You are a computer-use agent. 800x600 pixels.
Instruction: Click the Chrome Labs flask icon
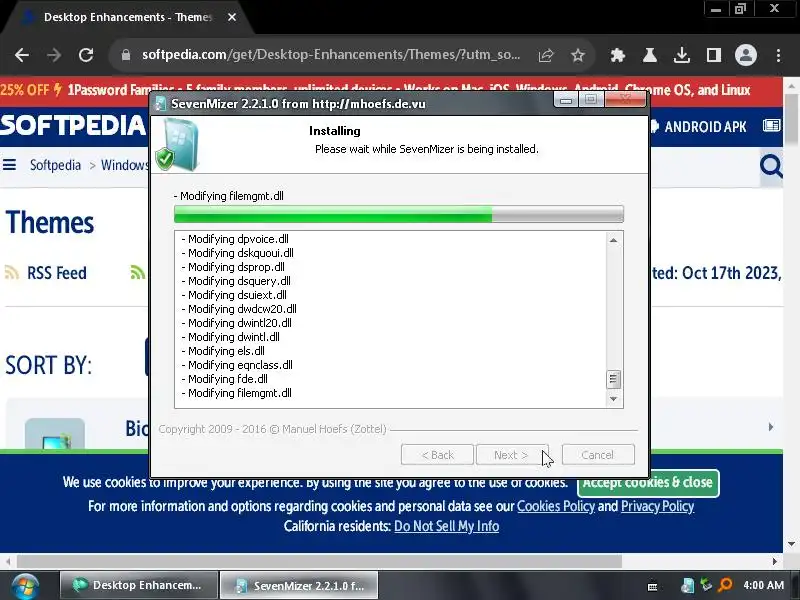[x=649, y=55]
